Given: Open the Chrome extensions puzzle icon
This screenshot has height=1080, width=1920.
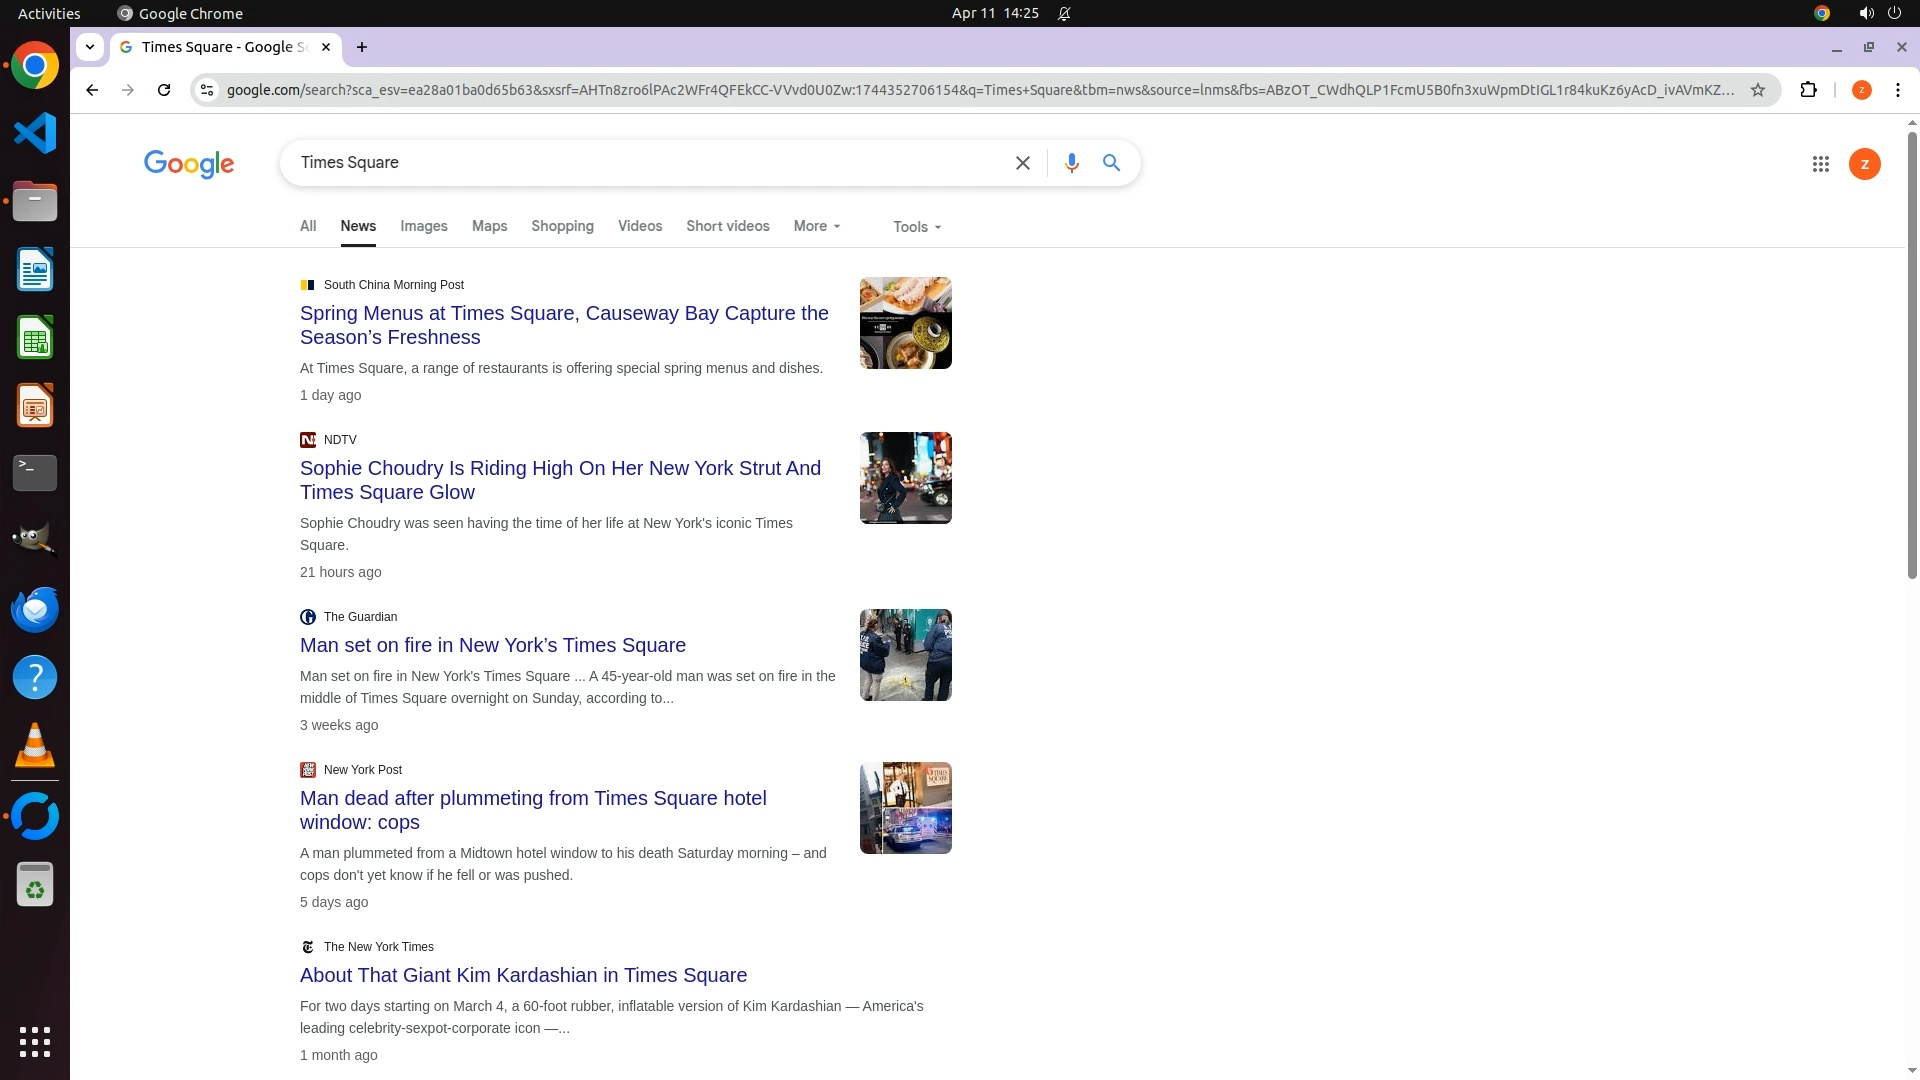Looking at the screenshot, I should (1808, 90).
